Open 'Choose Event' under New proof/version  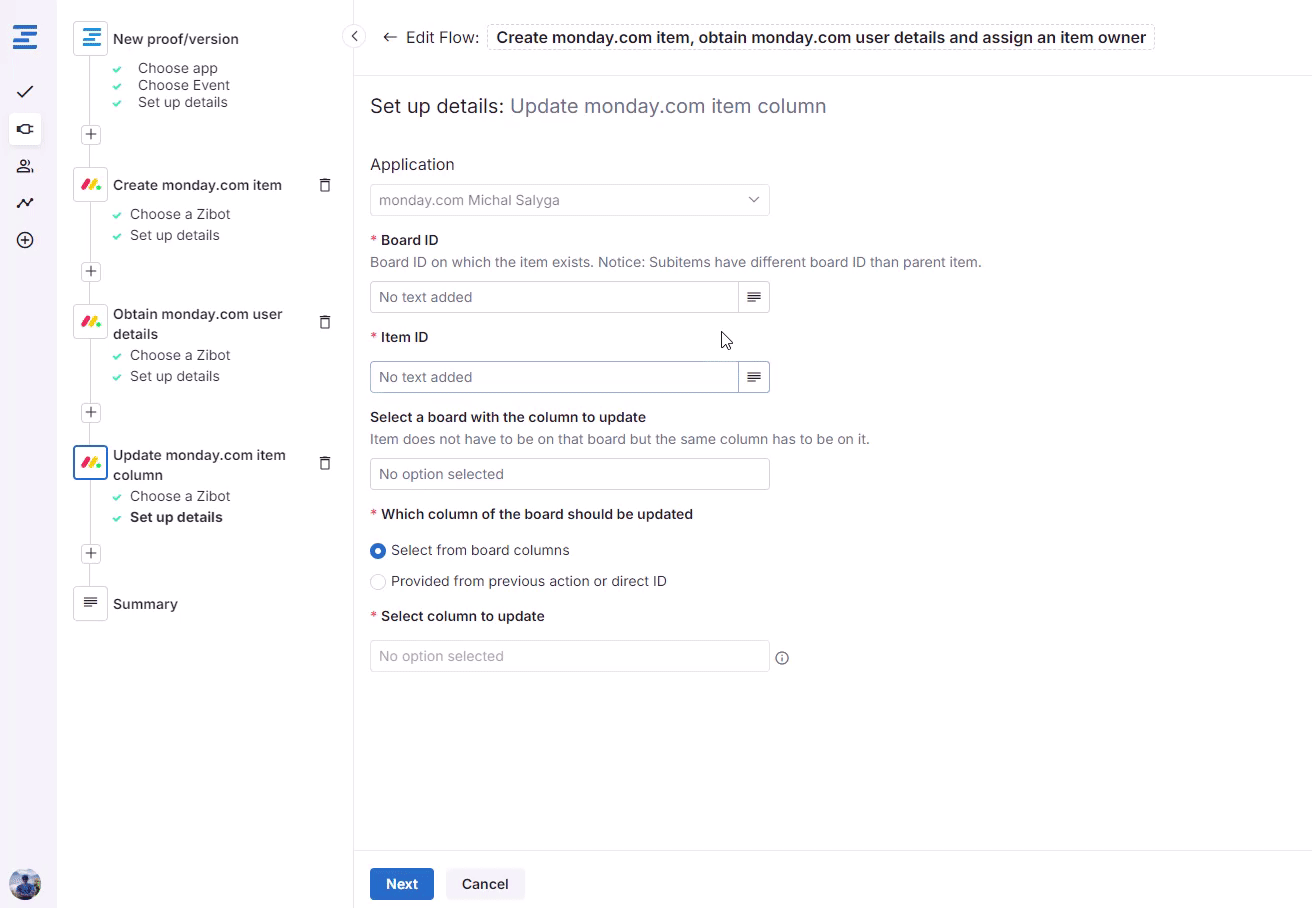(183, 85)
